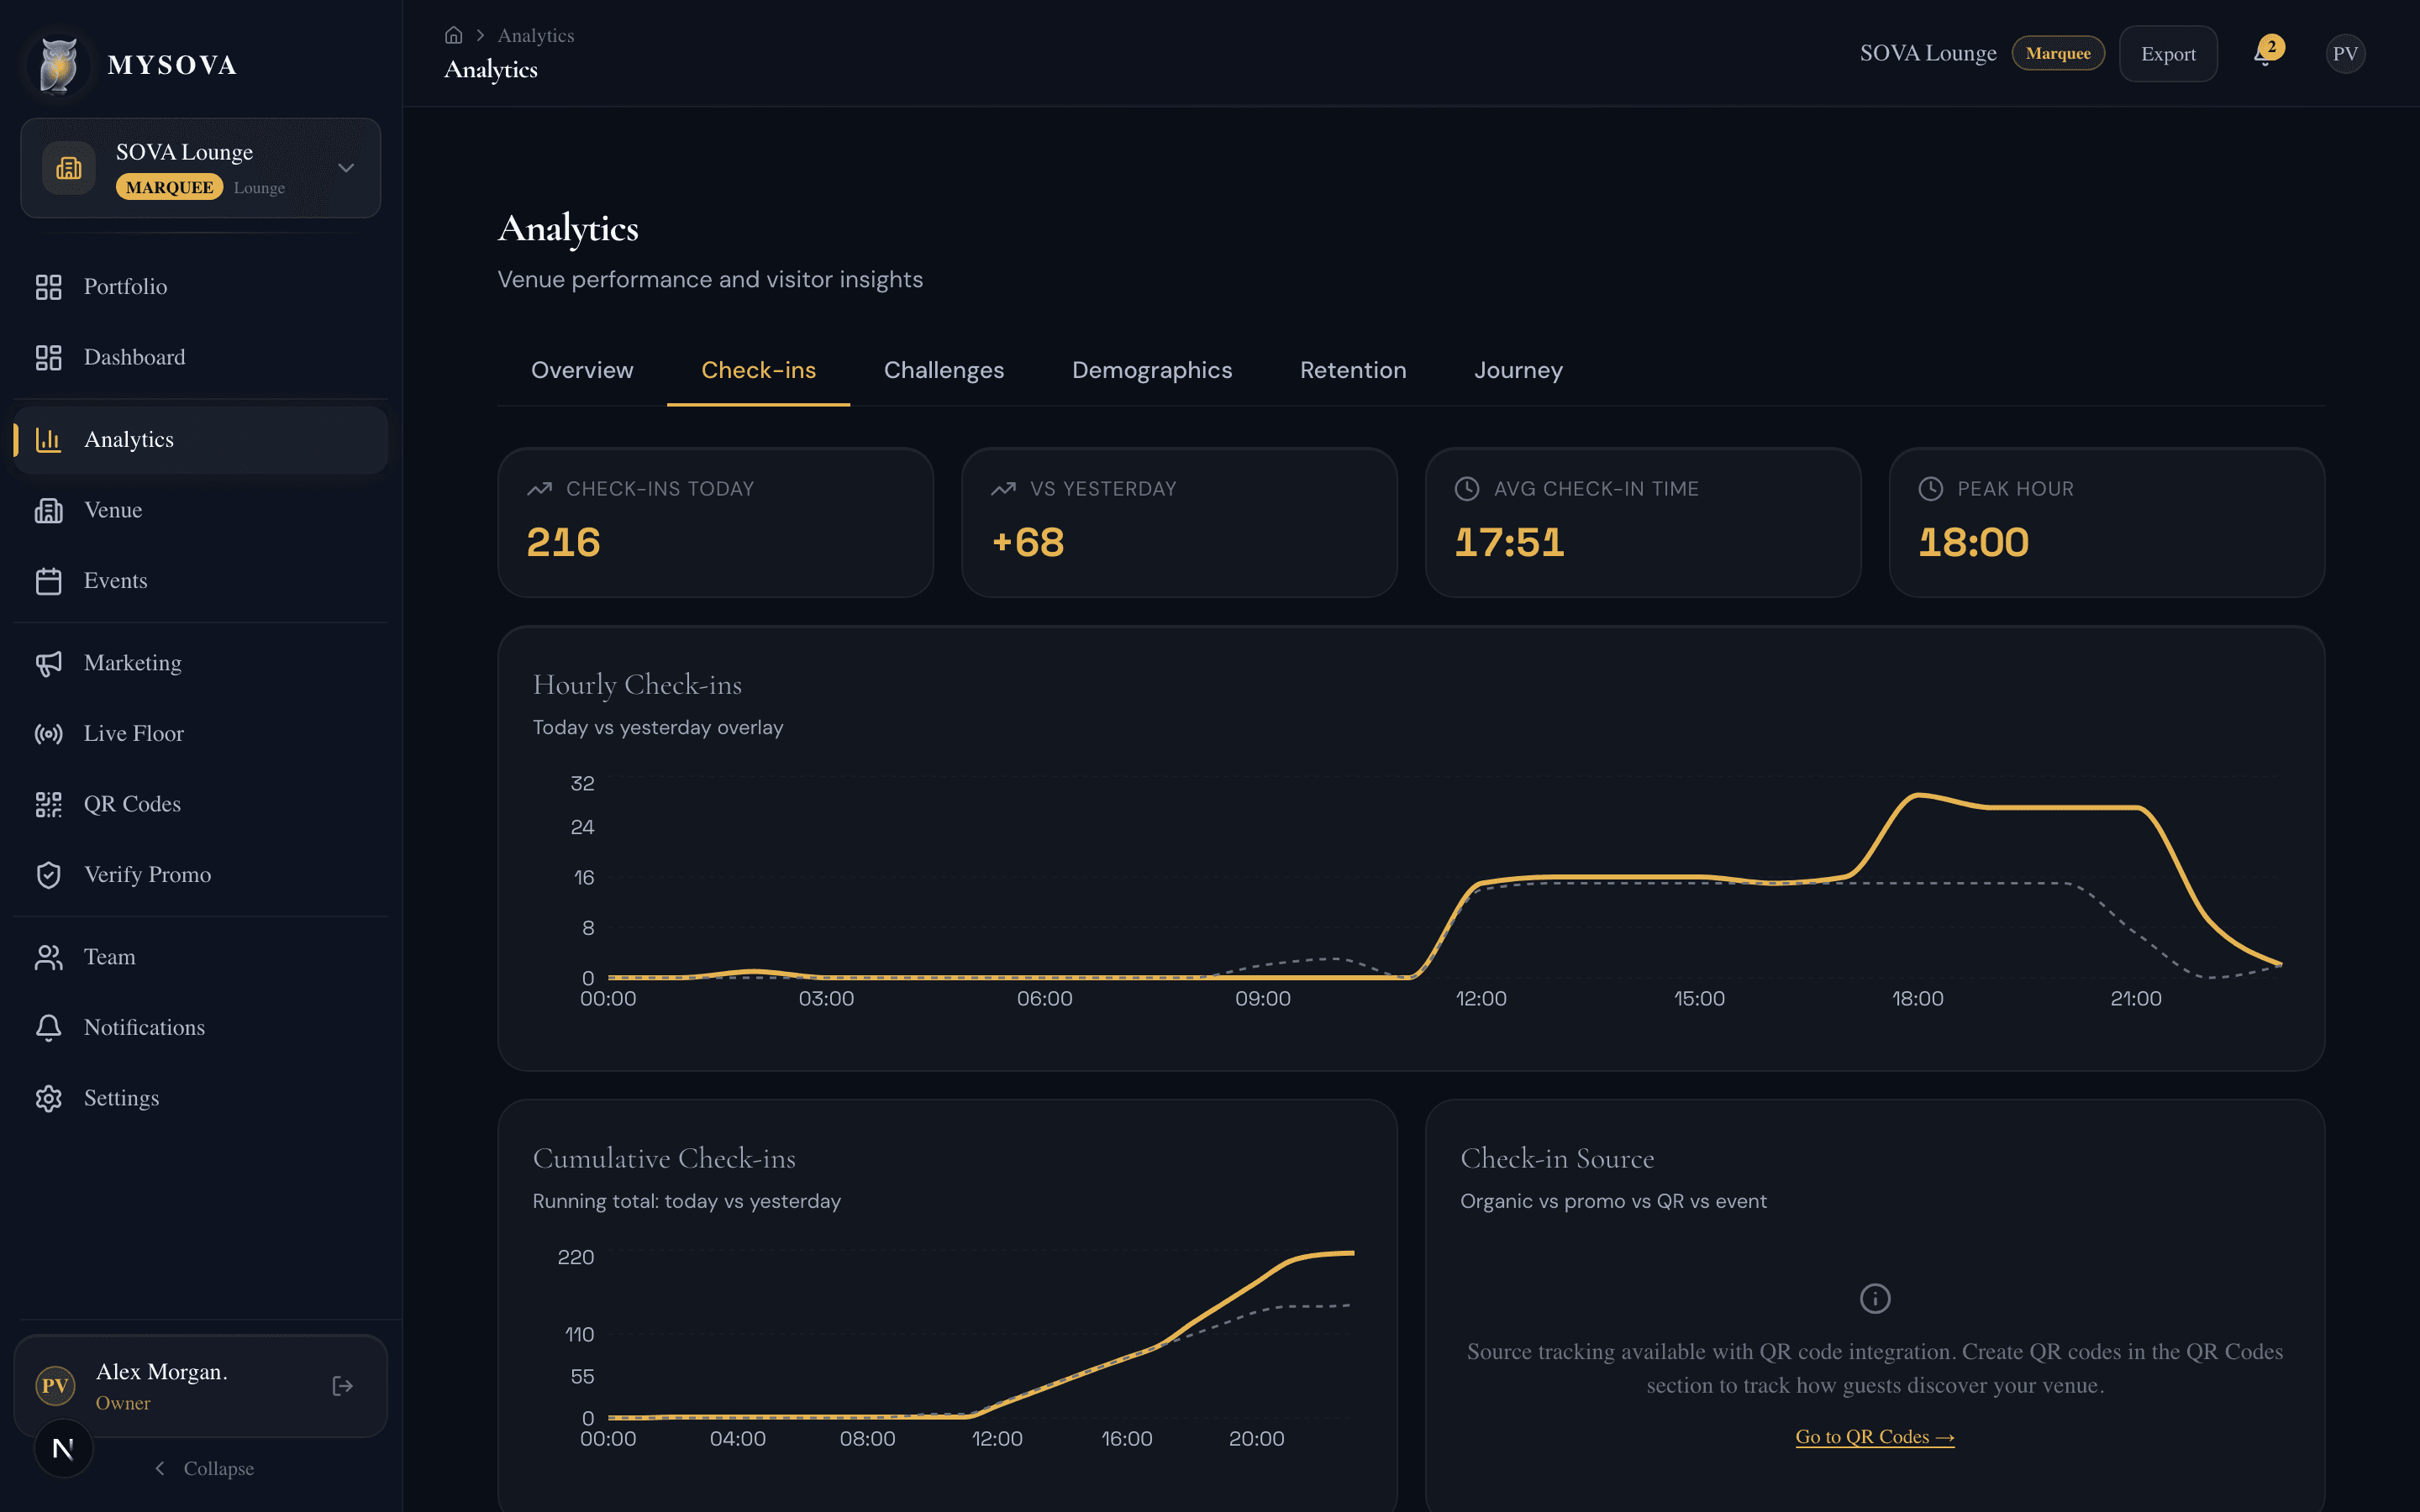This screenshot has width=2420, height=1512.
Task: Open Team settings via people icon
Action: tap(49, 957)
